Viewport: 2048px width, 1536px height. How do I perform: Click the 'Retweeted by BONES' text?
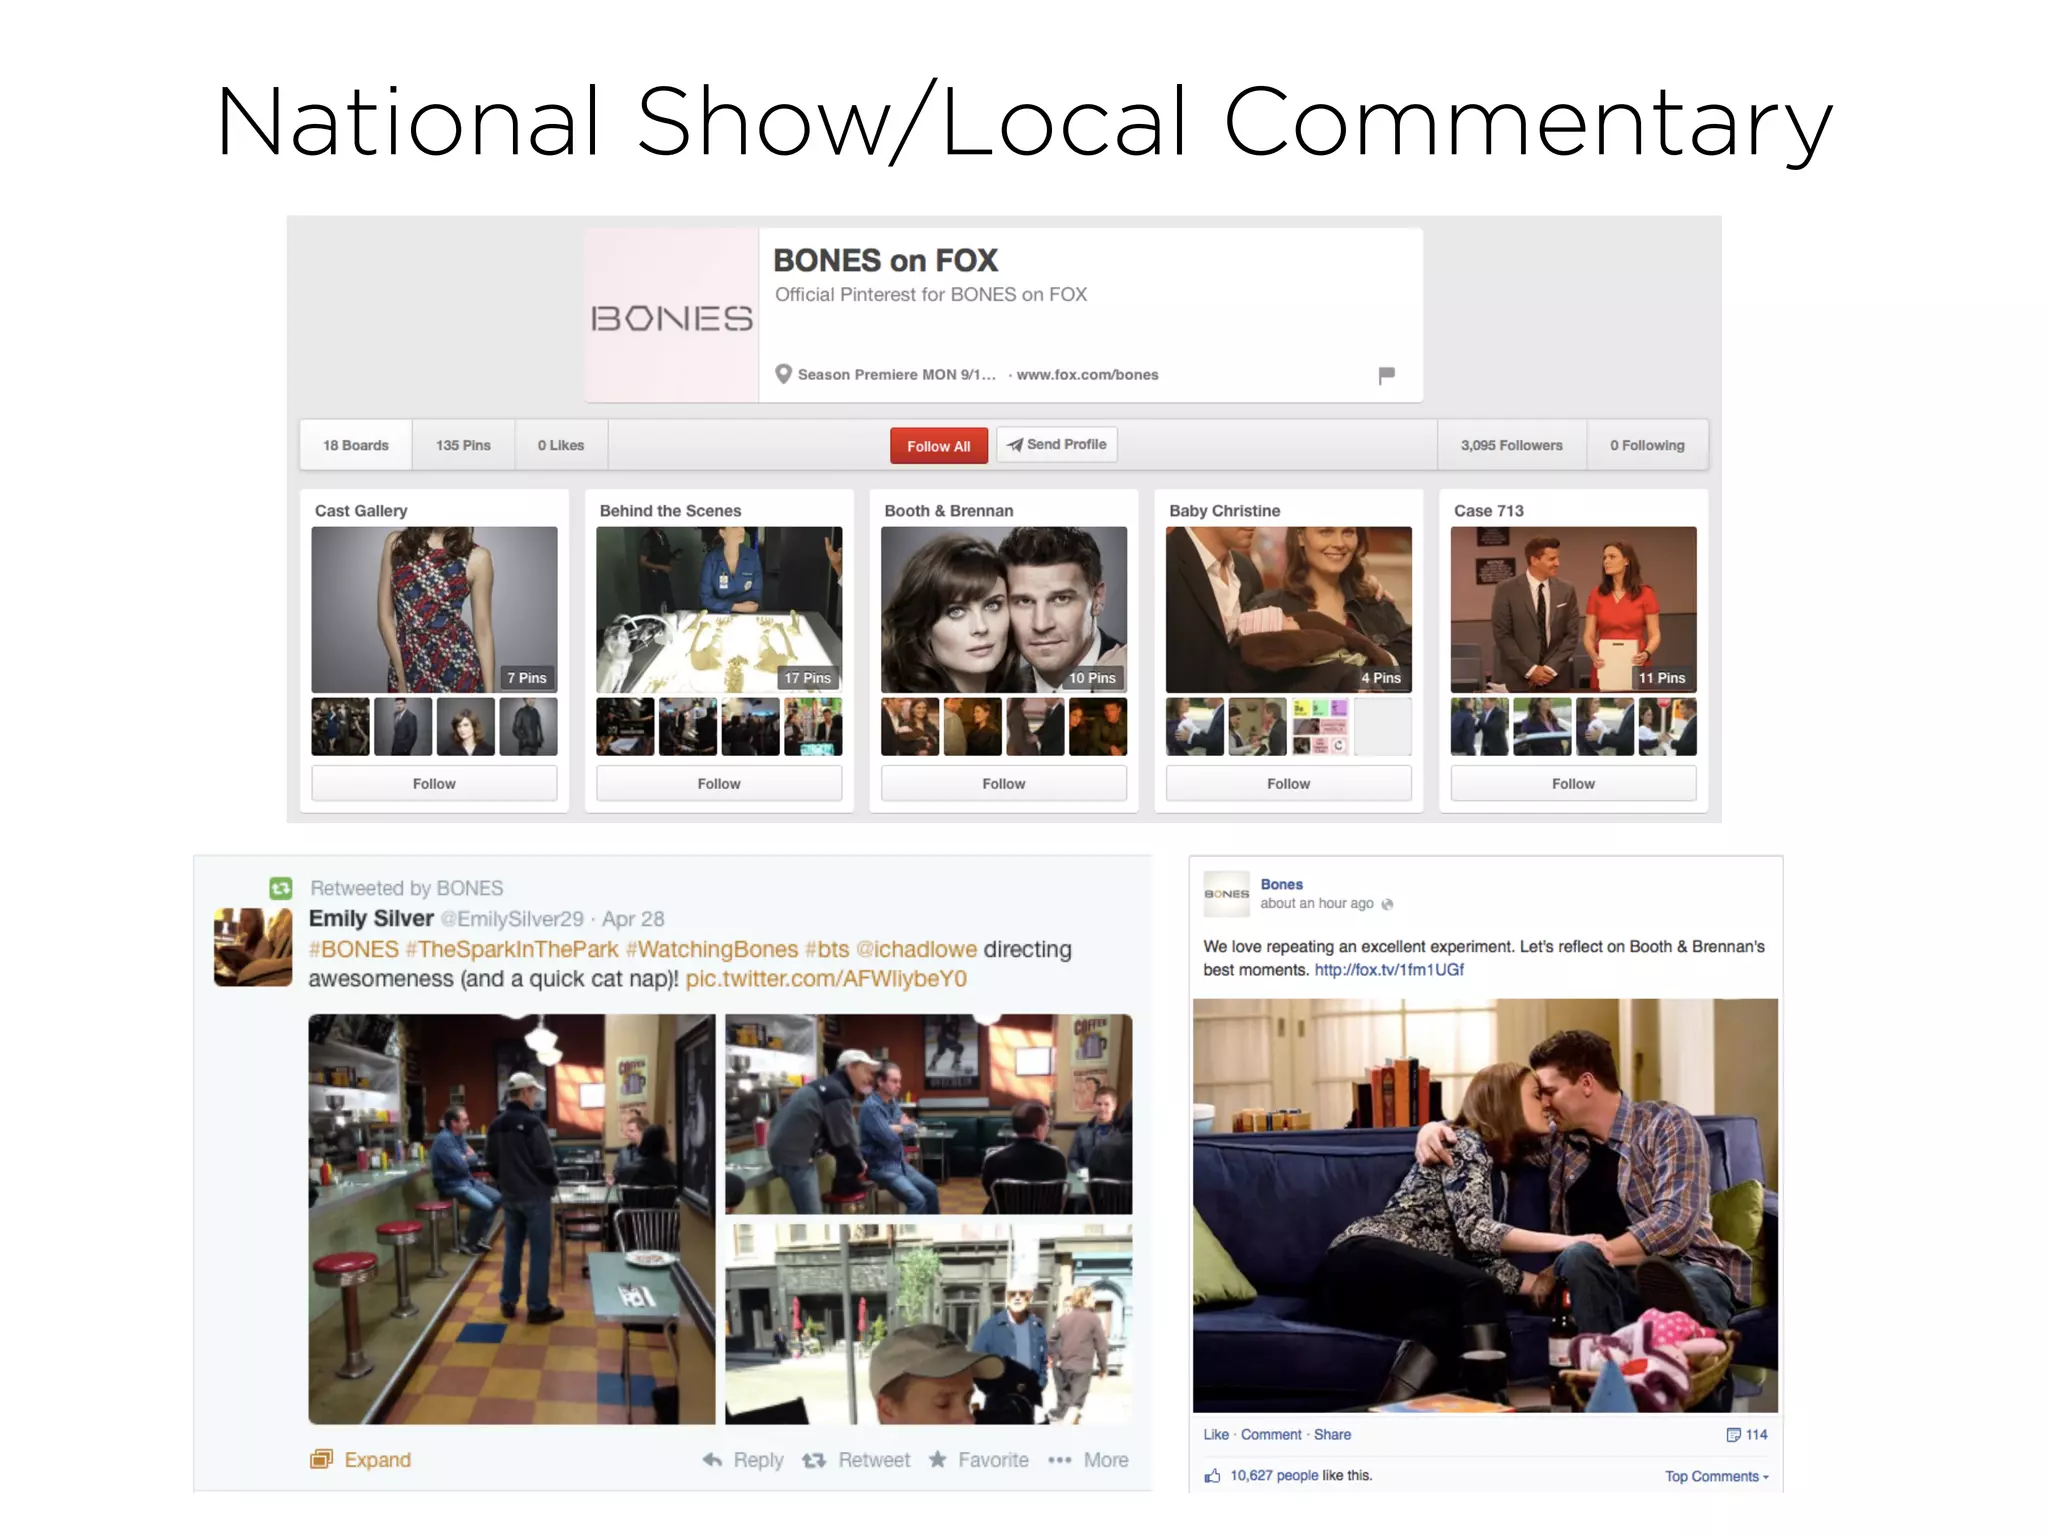point(407,888)
